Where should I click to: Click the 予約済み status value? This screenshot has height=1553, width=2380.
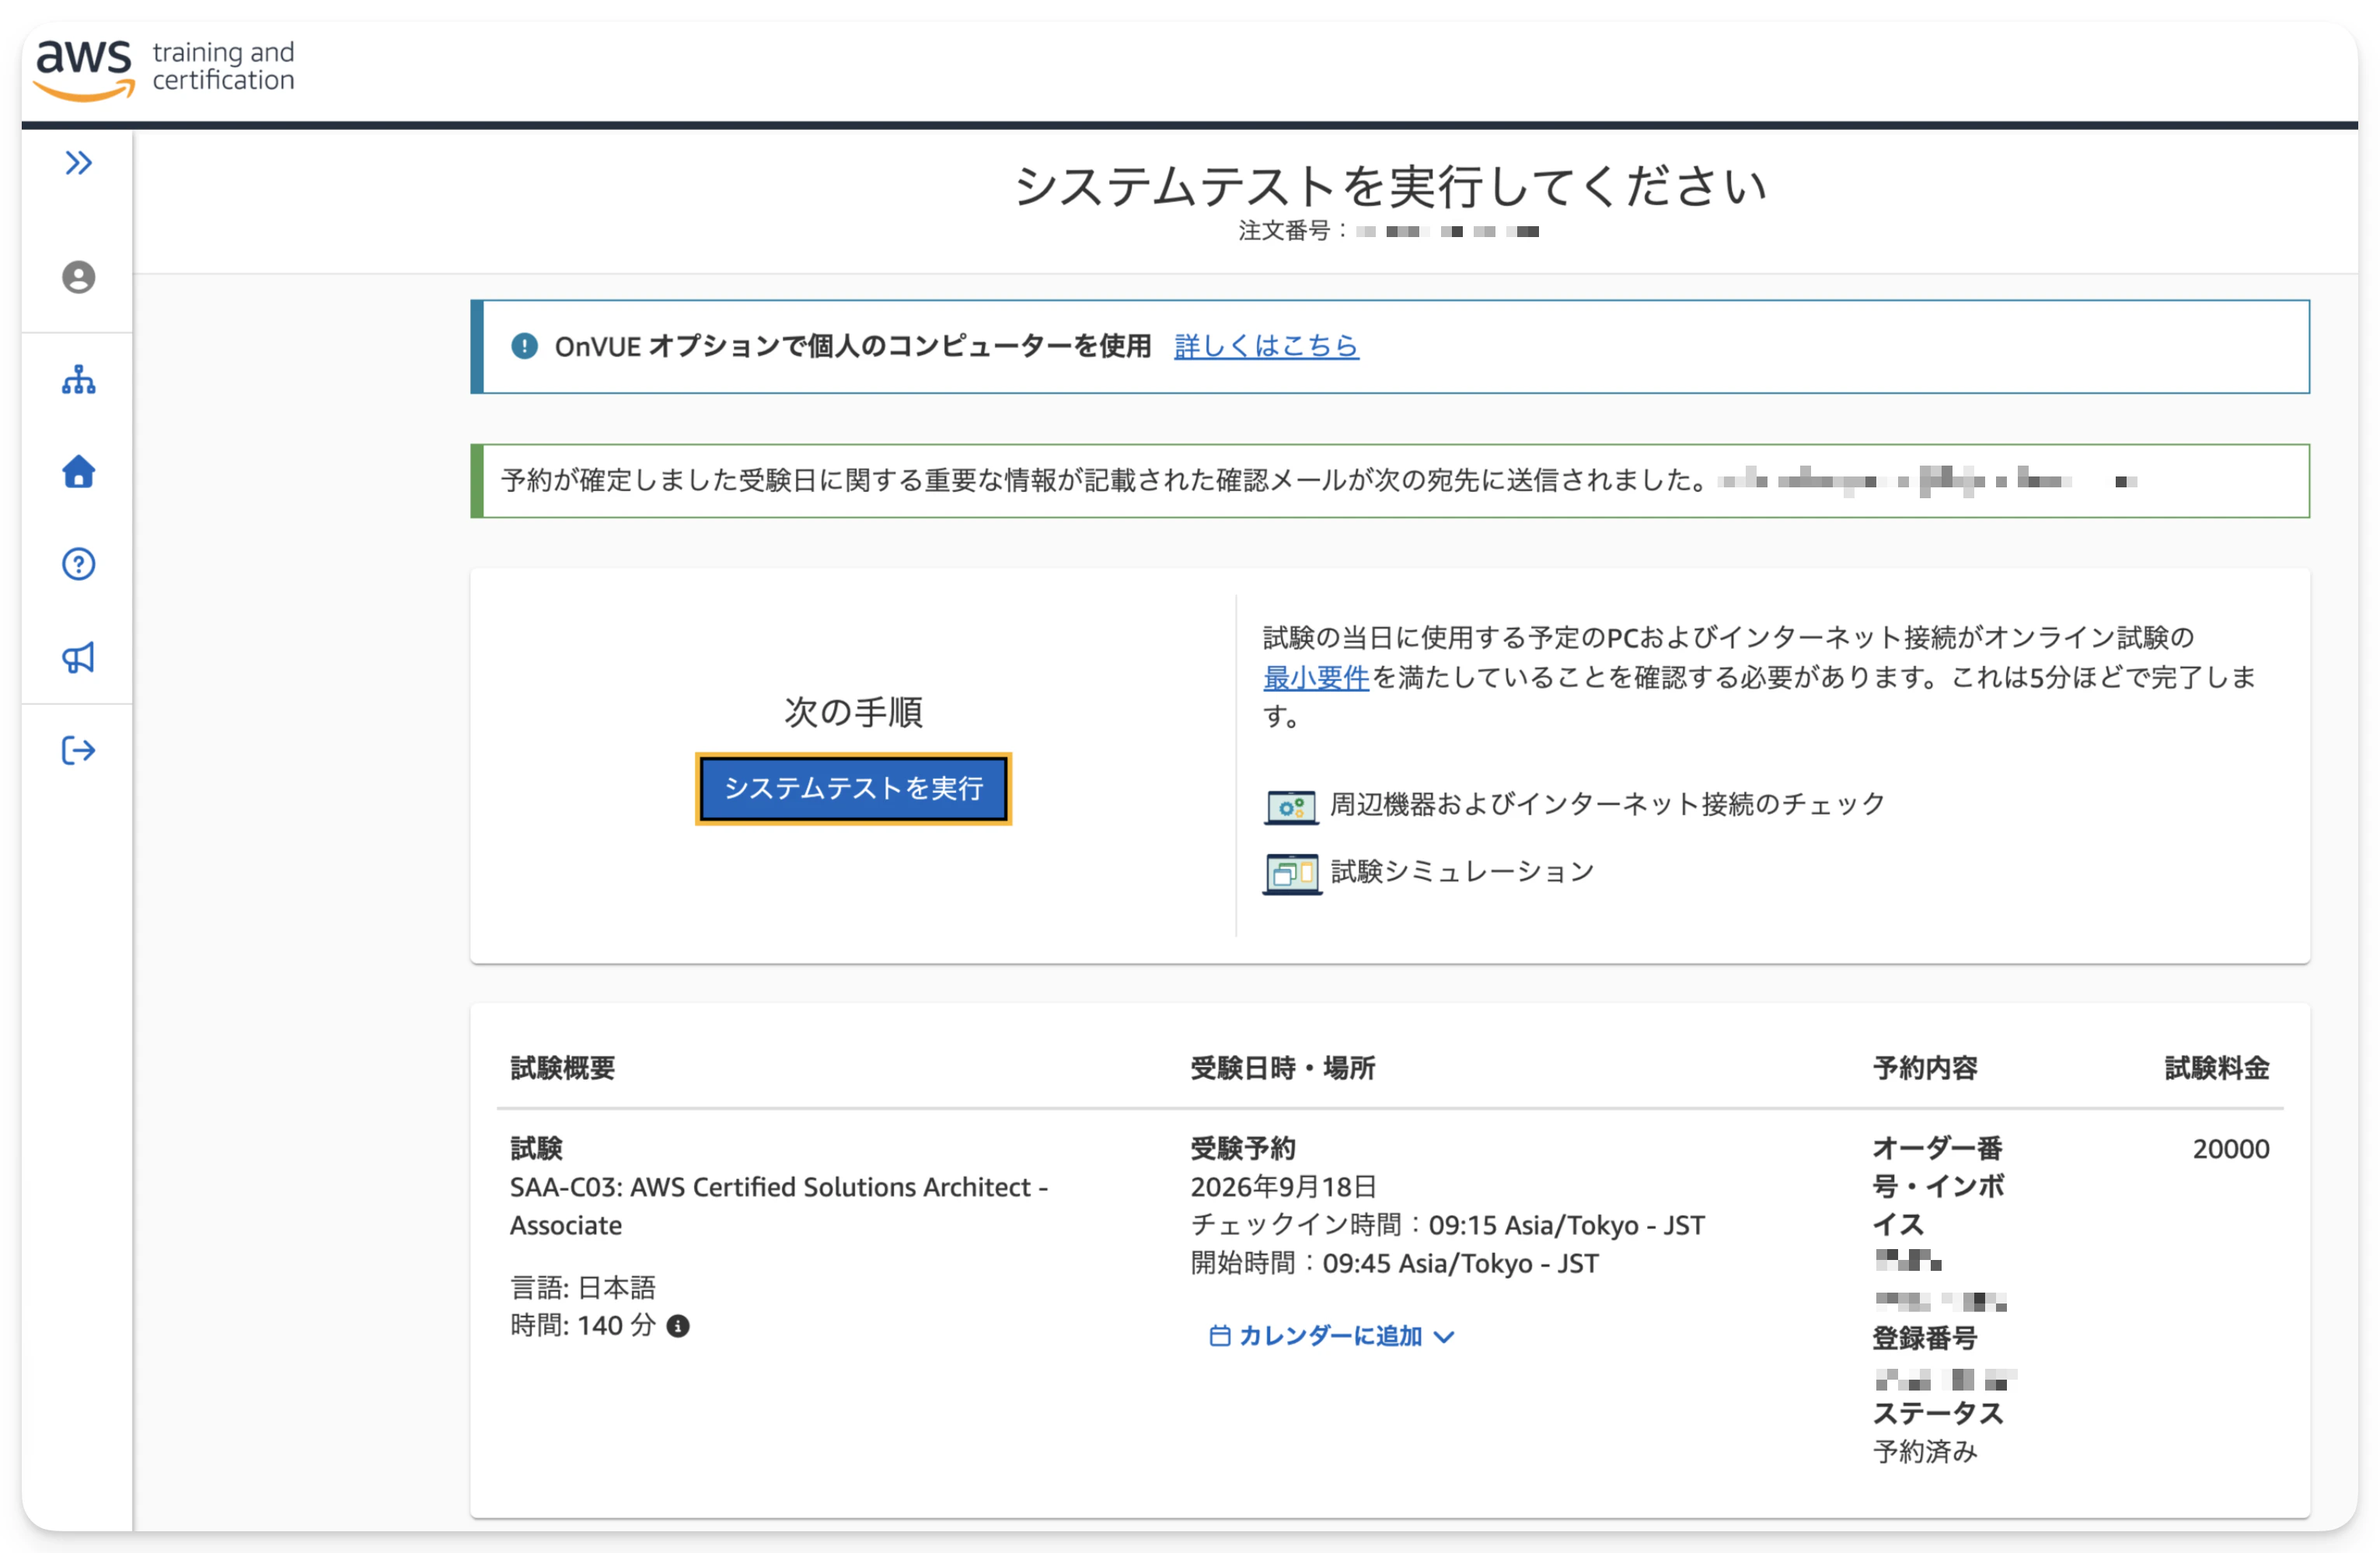[1925, 1452]
